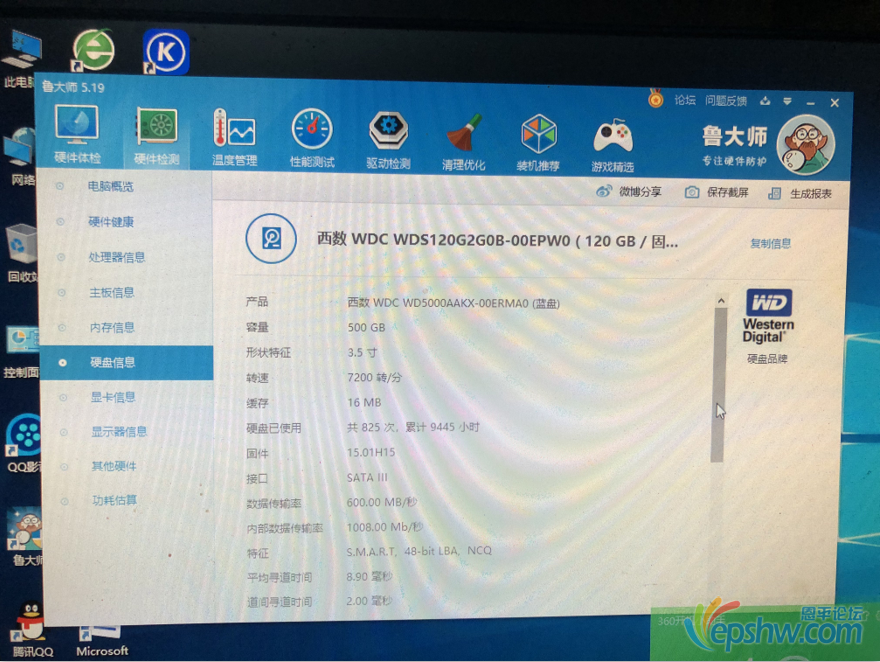Viewport: 880px width, 662px height.
Task: Click 保存截屏 save screenshot
Action: [716, 192]
